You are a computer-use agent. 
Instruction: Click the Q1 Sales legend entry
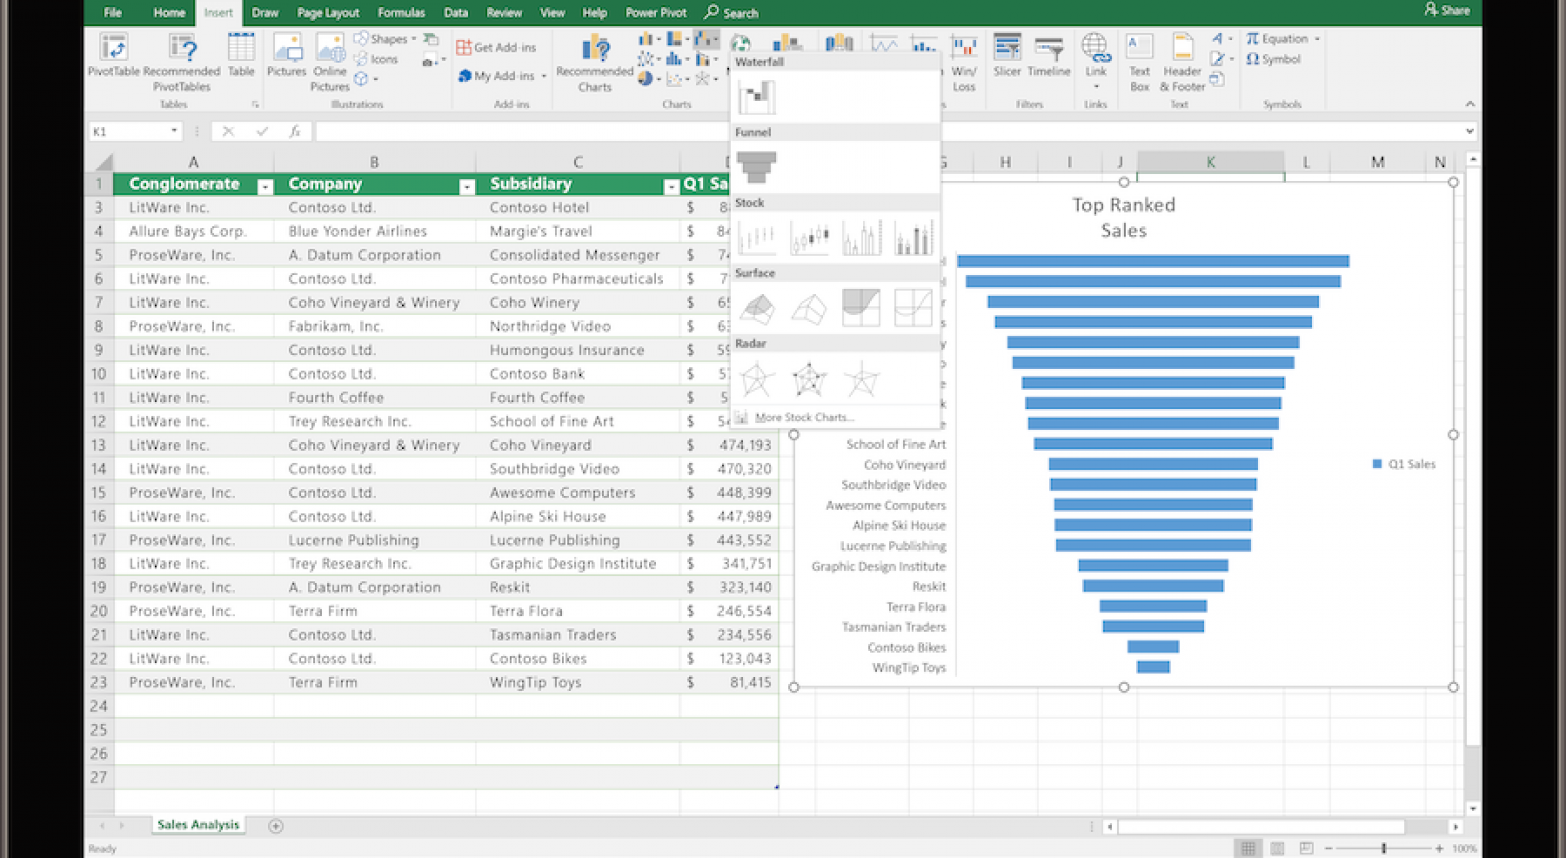[x=1404, y=464]
